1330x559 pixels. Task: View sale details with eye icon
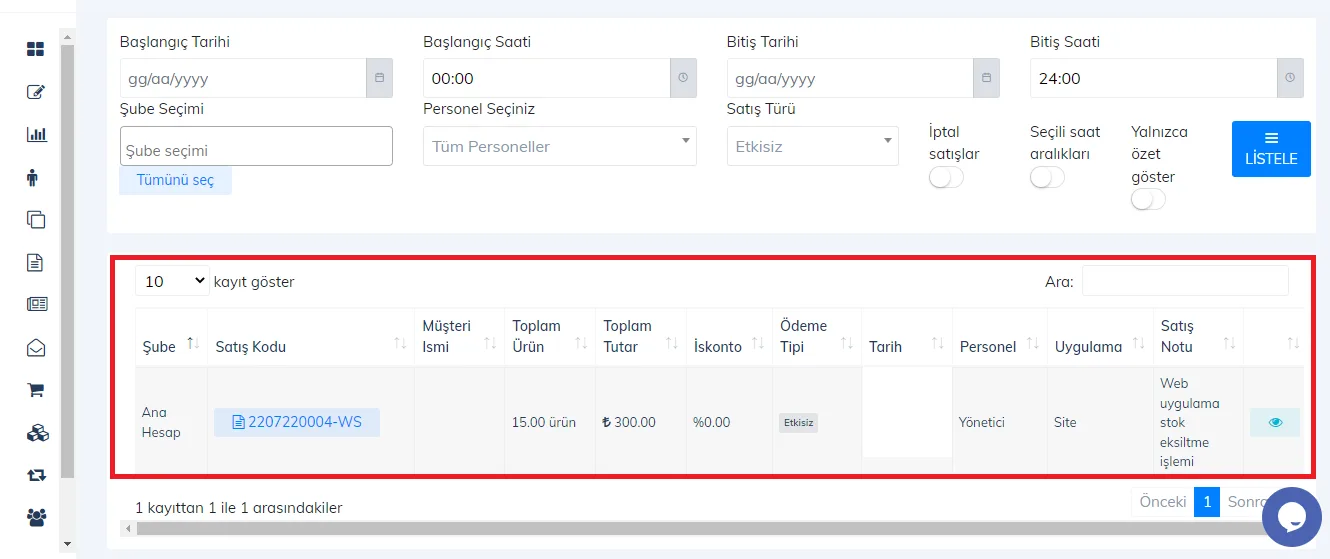(1275, 422)
